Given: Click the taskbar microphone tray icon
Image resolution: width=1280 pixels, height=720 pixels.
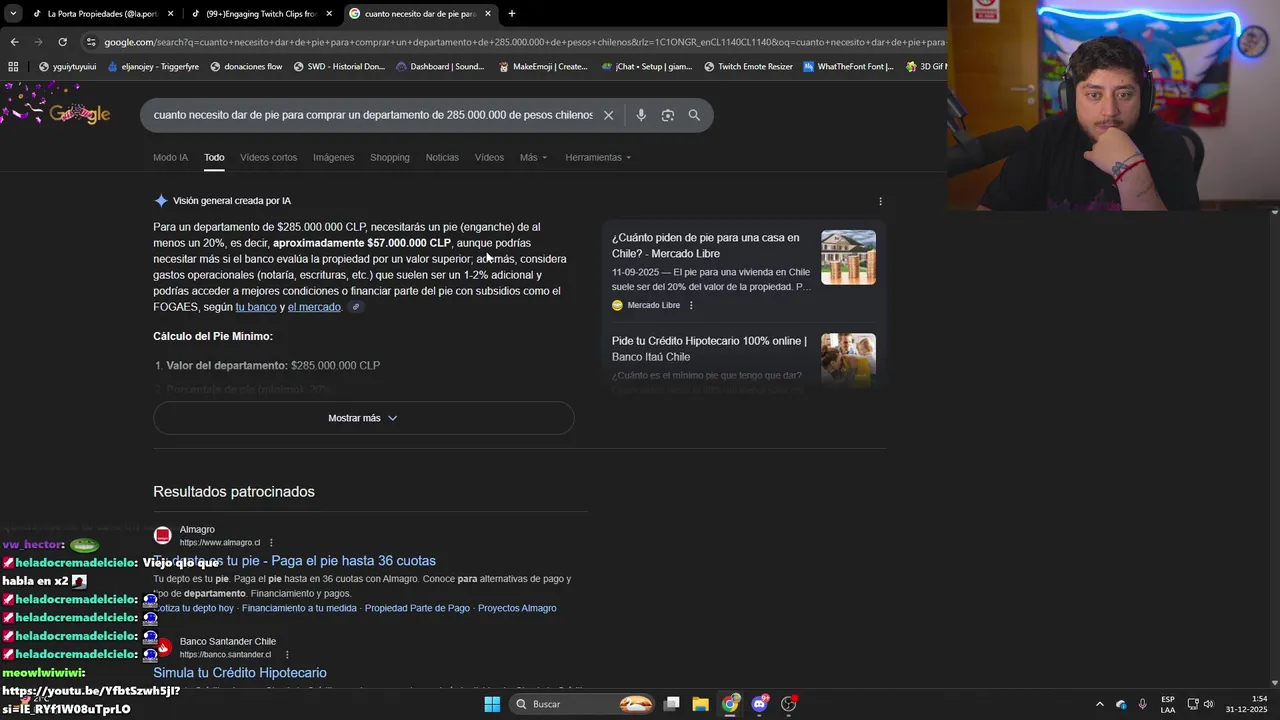Looking at the screenshot, I should point(1143,704).
